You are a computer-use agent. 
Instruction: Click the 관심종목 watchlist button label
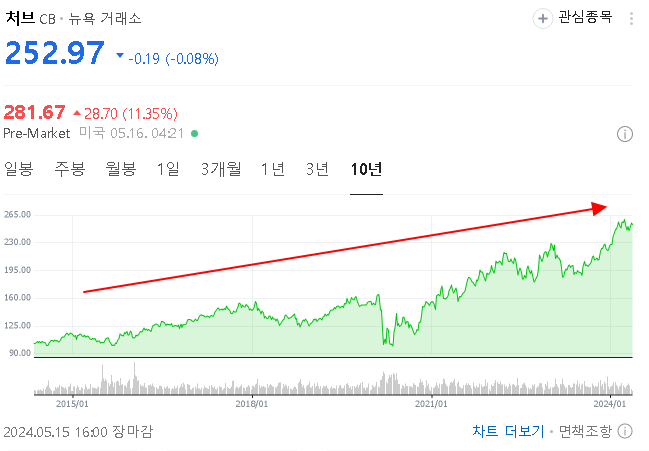tap(585, 17)
